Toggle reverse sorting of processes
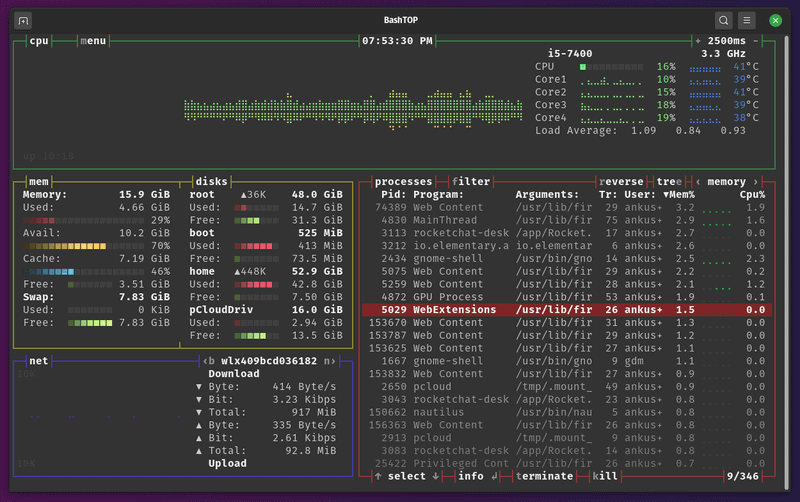This screenshot has width=800, height=502. (x=621, y=182)
